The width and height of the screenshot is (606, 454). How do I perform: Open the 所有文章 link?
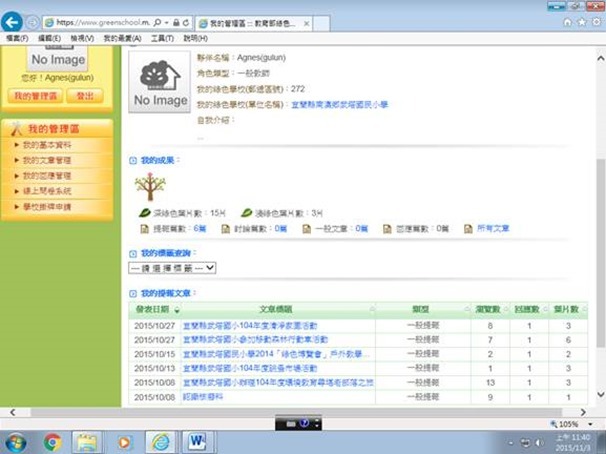(x=493, y=228)
